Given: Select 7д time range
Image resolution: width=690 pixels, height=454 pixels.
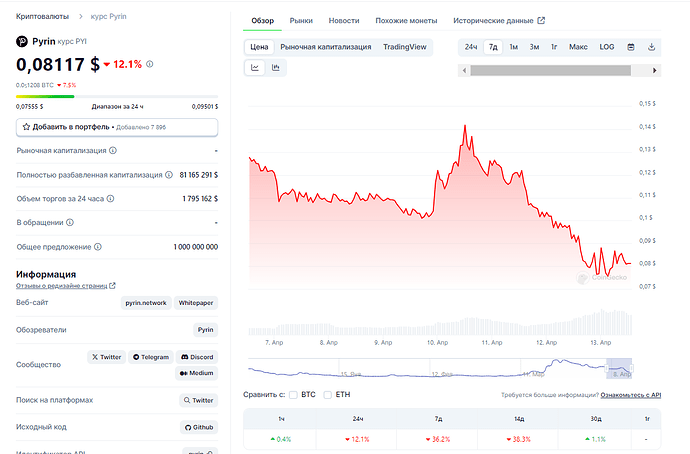Looking at the screenshot, I should 493,47.
